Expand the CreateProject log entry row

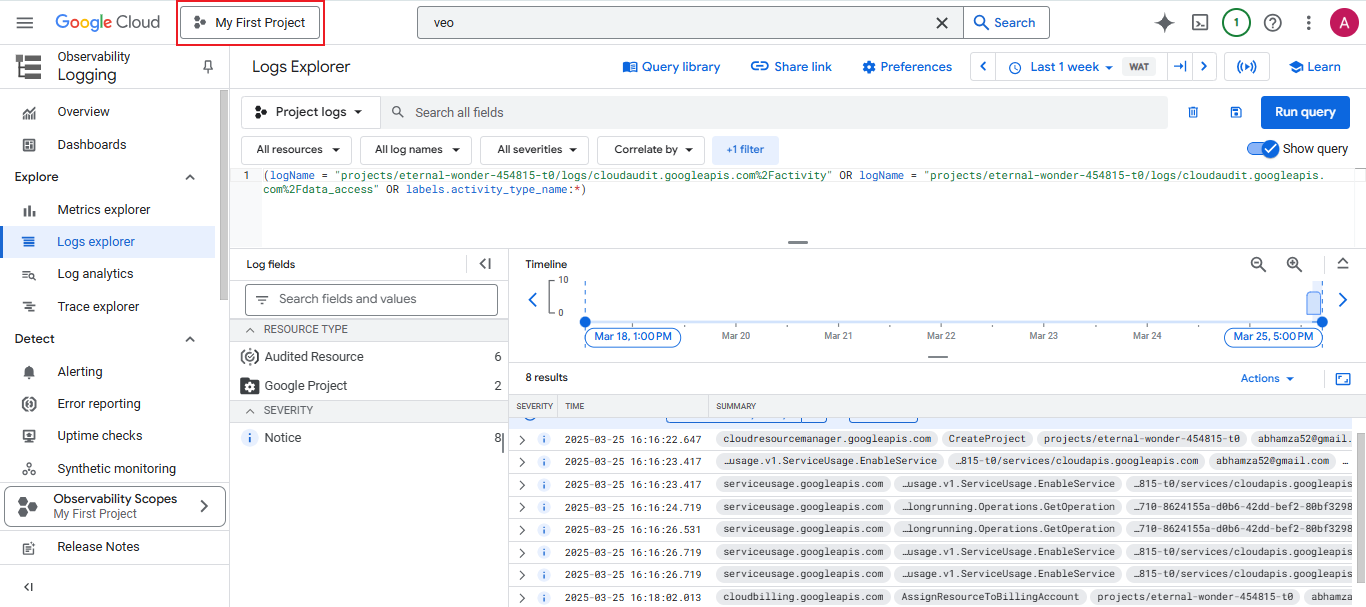coord(522,439)
